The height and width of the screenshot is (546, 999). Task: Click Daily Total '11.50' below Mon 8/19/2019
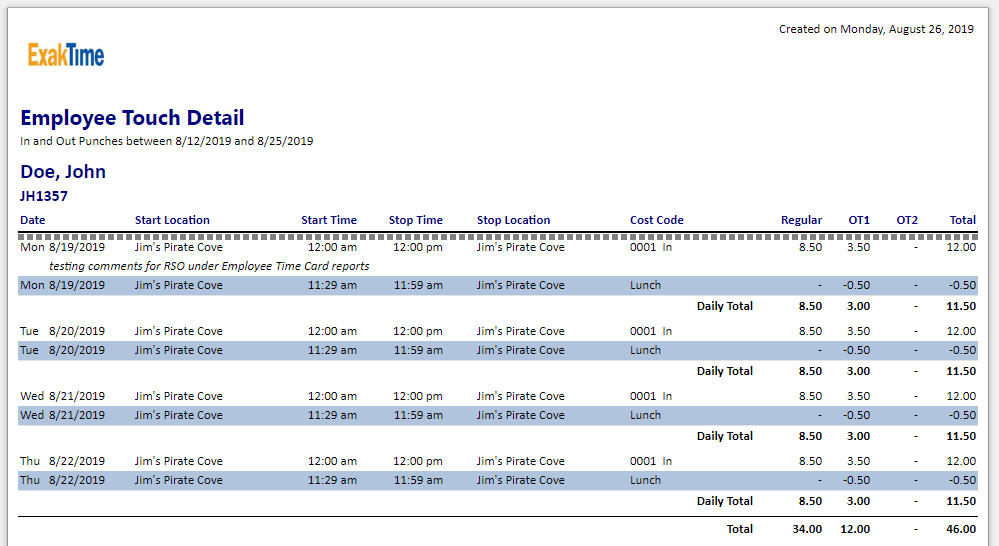click(961, 306)
